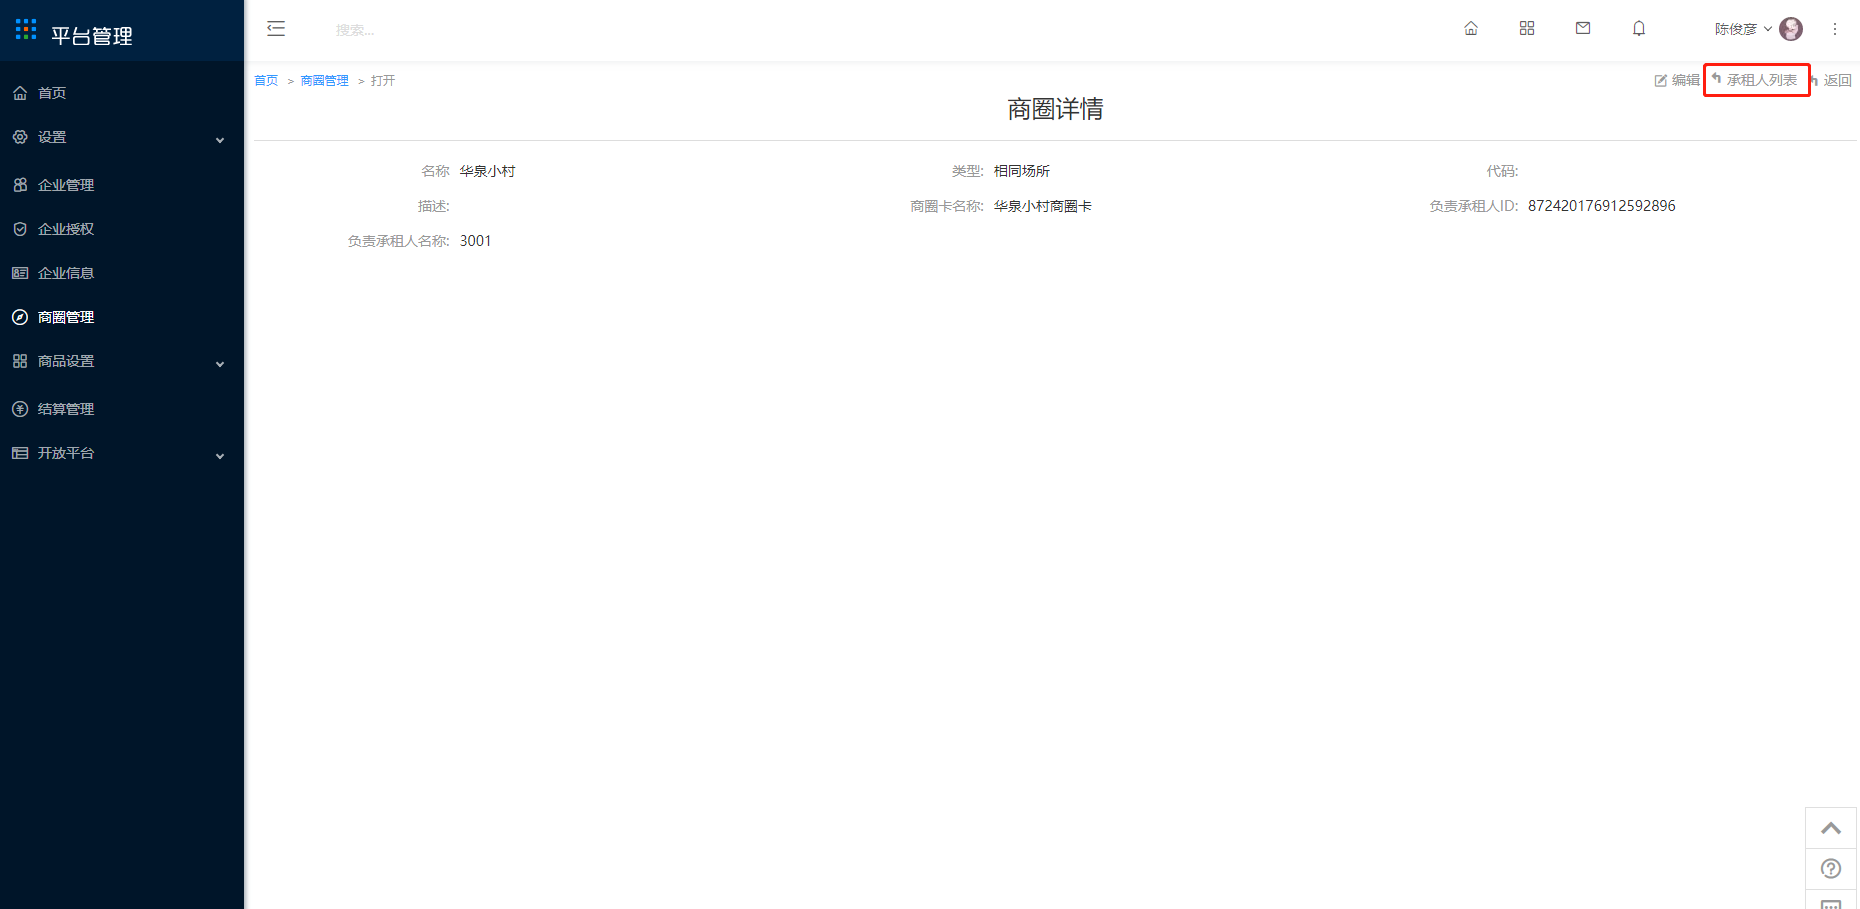The width and height of the screenshot is (1860, 909).
Task: Open the 陈俊彦 user dropdown
Action: pos(1743,29)
